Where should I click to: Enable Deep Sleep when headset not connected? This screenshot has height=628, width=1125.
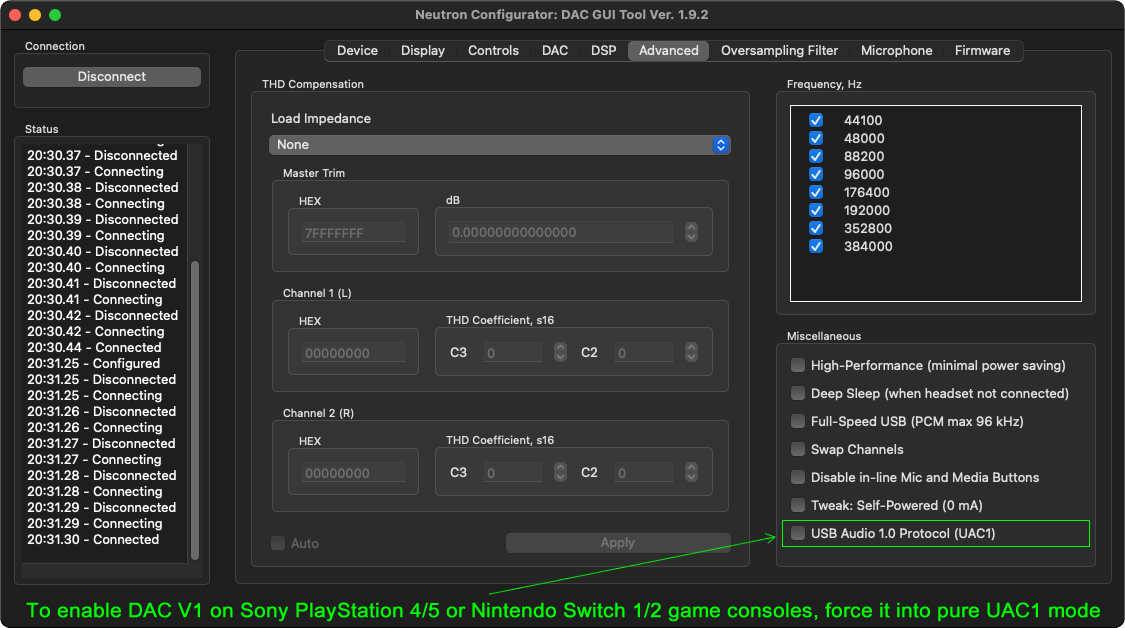[798, 393]
